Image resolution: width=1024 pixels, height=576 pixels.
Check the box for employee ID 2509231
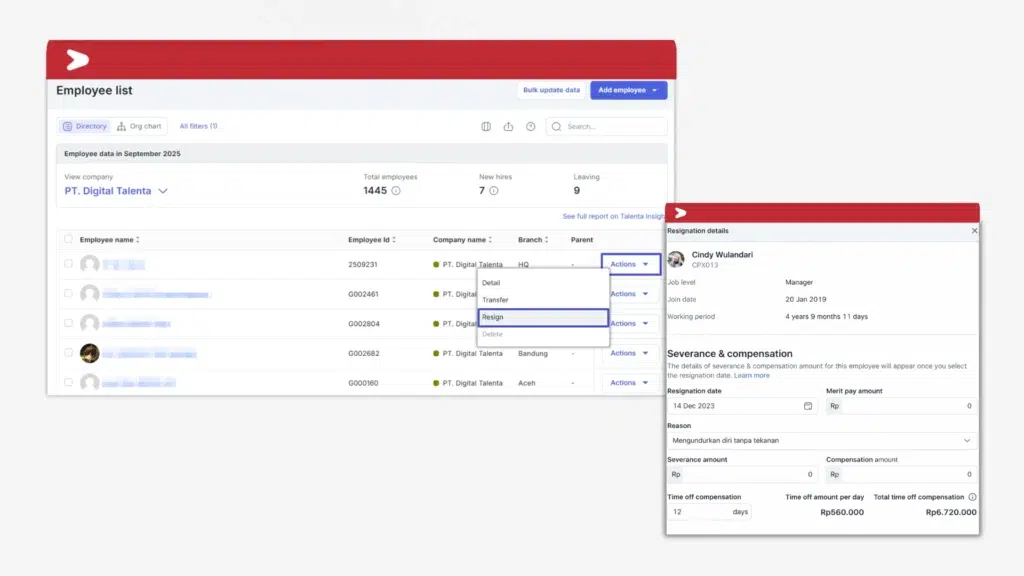click(68, 264)
